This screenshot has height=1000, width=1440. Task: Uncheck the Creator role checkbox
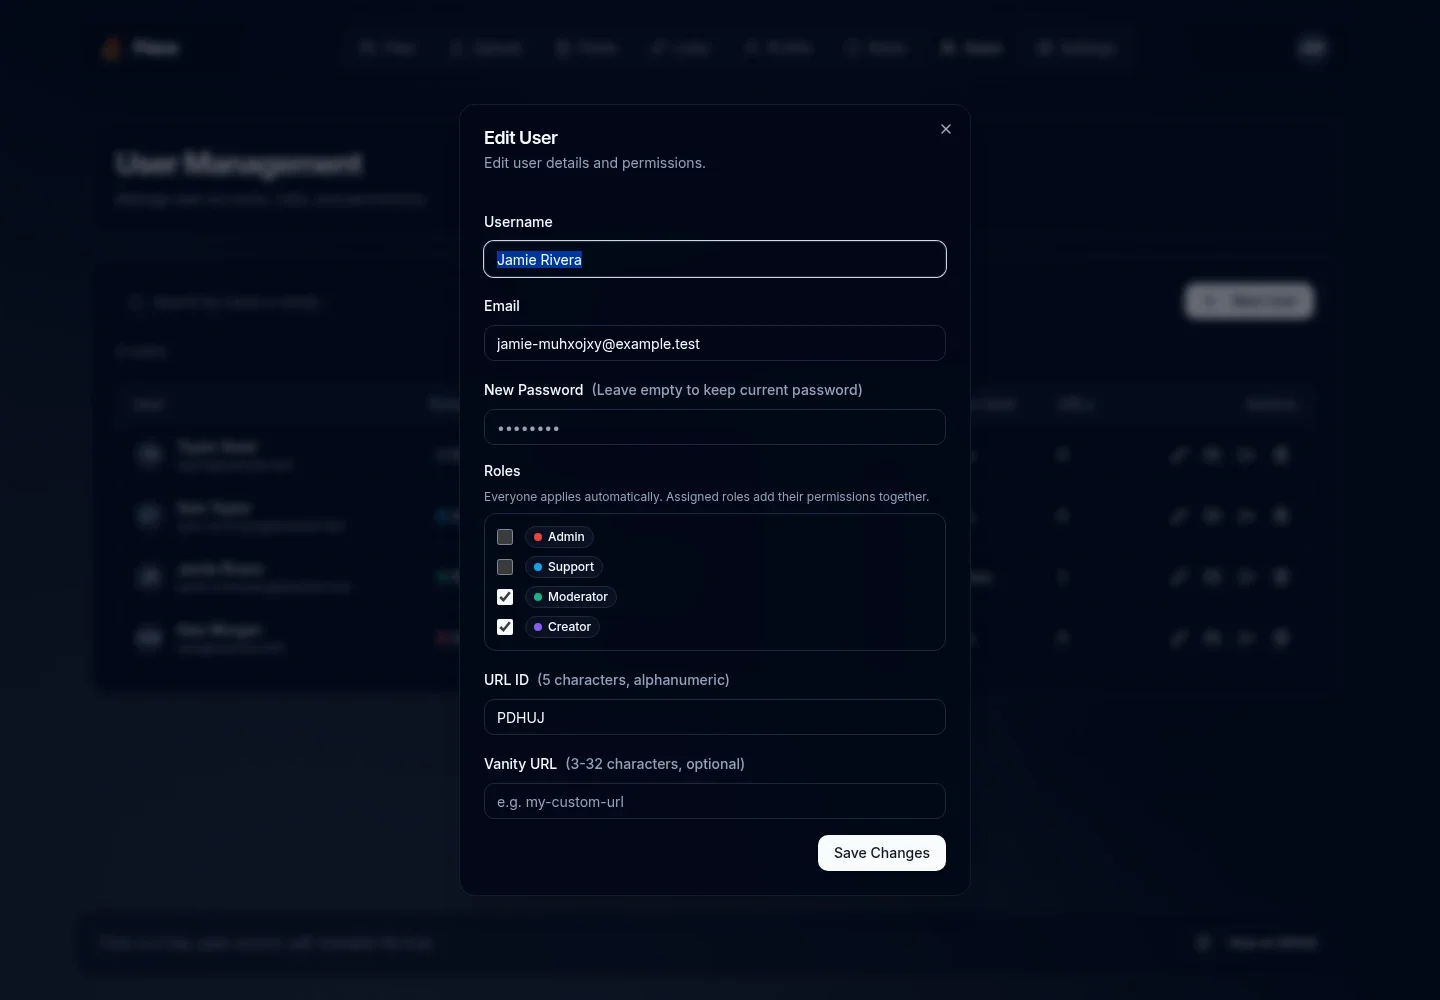(x=505, y=627)
